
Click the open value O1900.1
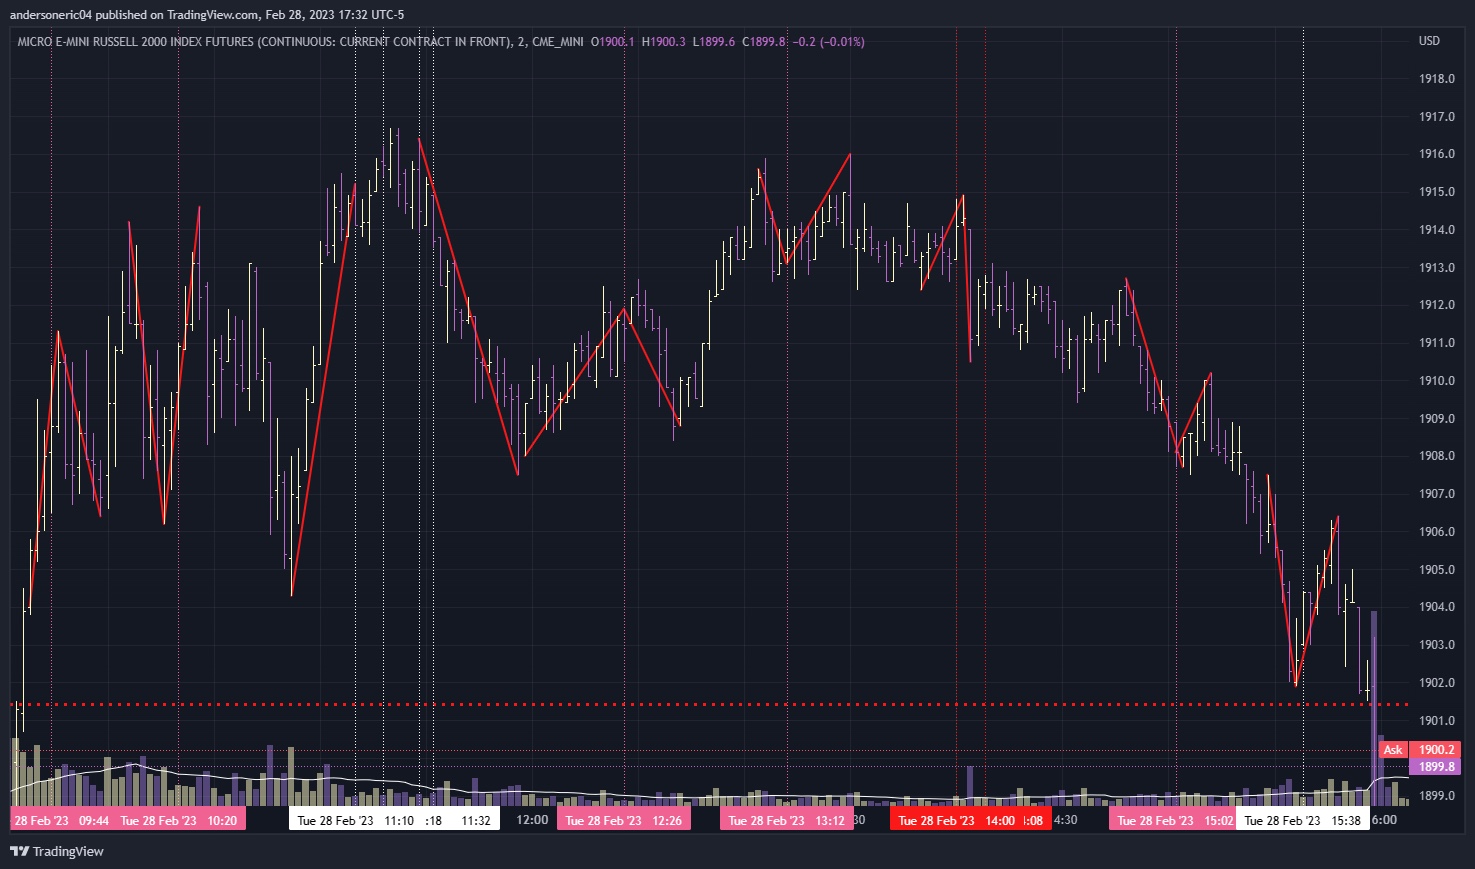[612, 42]
